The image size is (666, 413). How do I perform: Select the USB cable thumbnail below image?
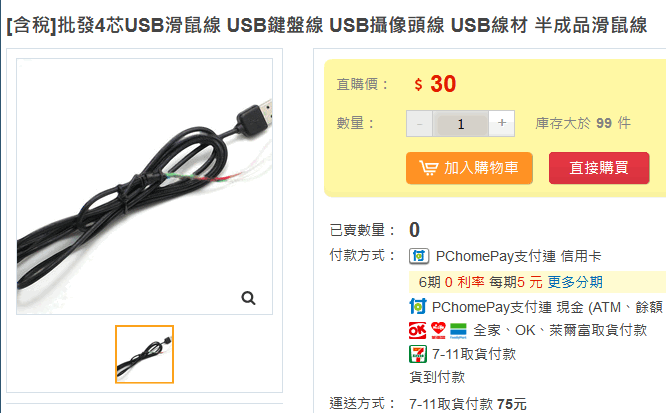(144, 354)
